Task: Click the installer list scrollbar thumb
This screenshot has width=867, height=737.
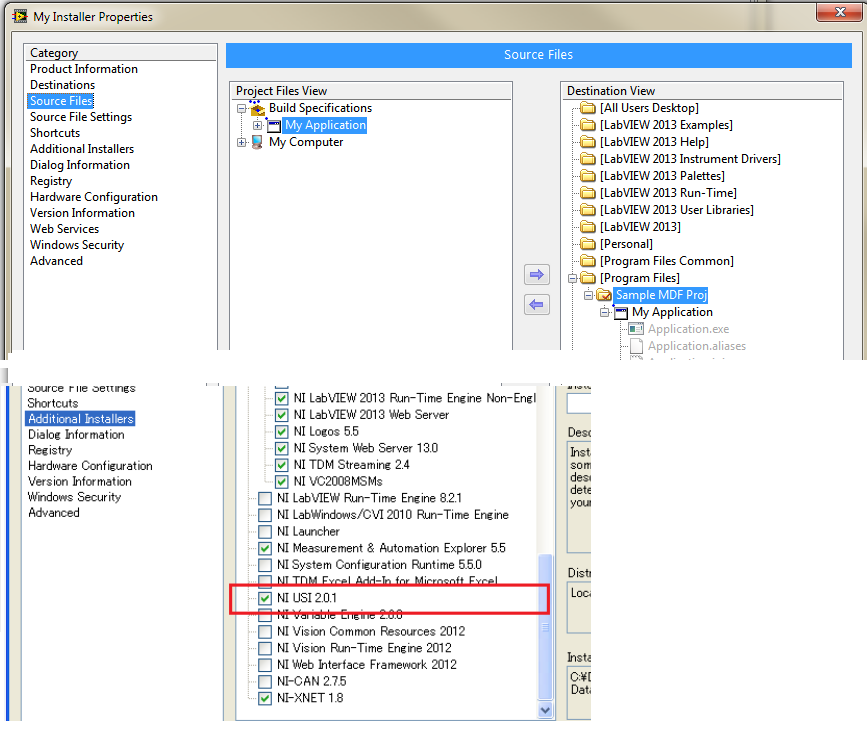Action: tap(545, 627)
